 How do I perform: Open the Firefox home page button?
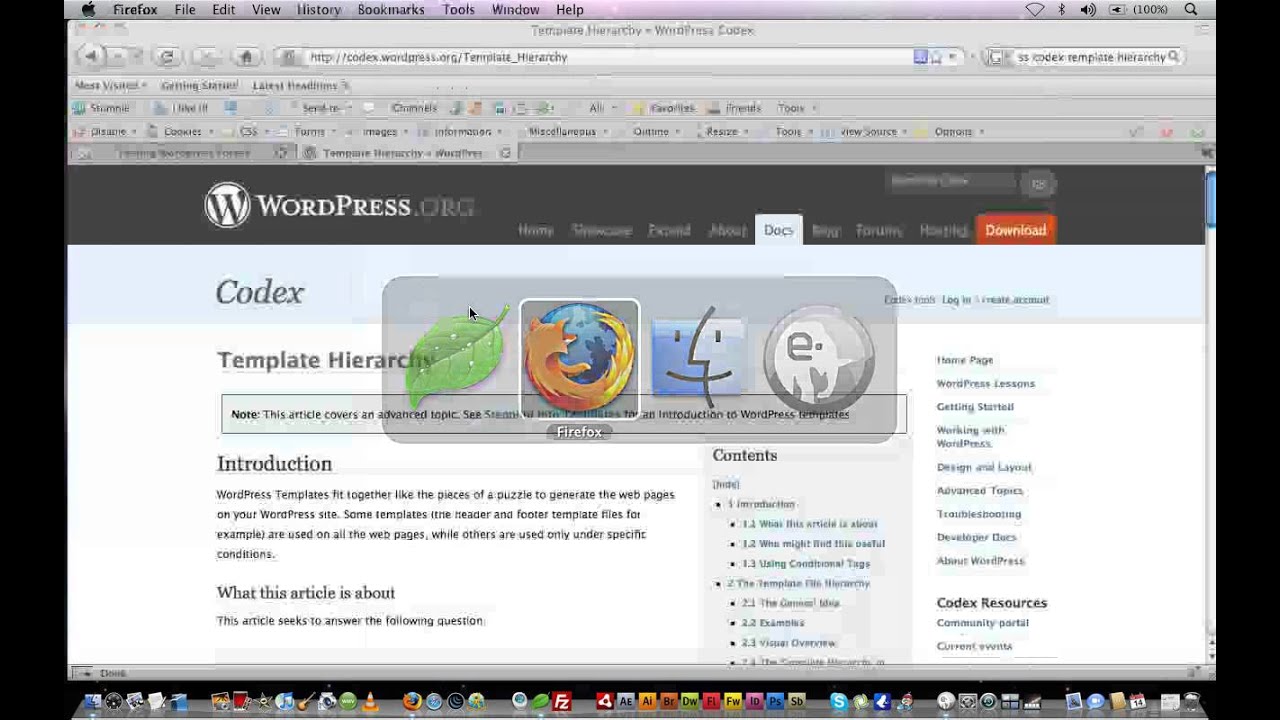[x=246, y=57]
